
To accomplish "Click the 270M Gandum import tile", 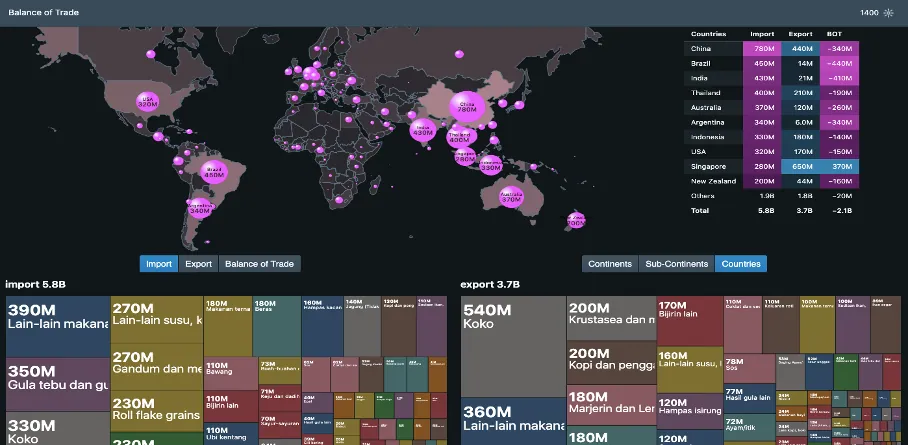I will (156, 367).
